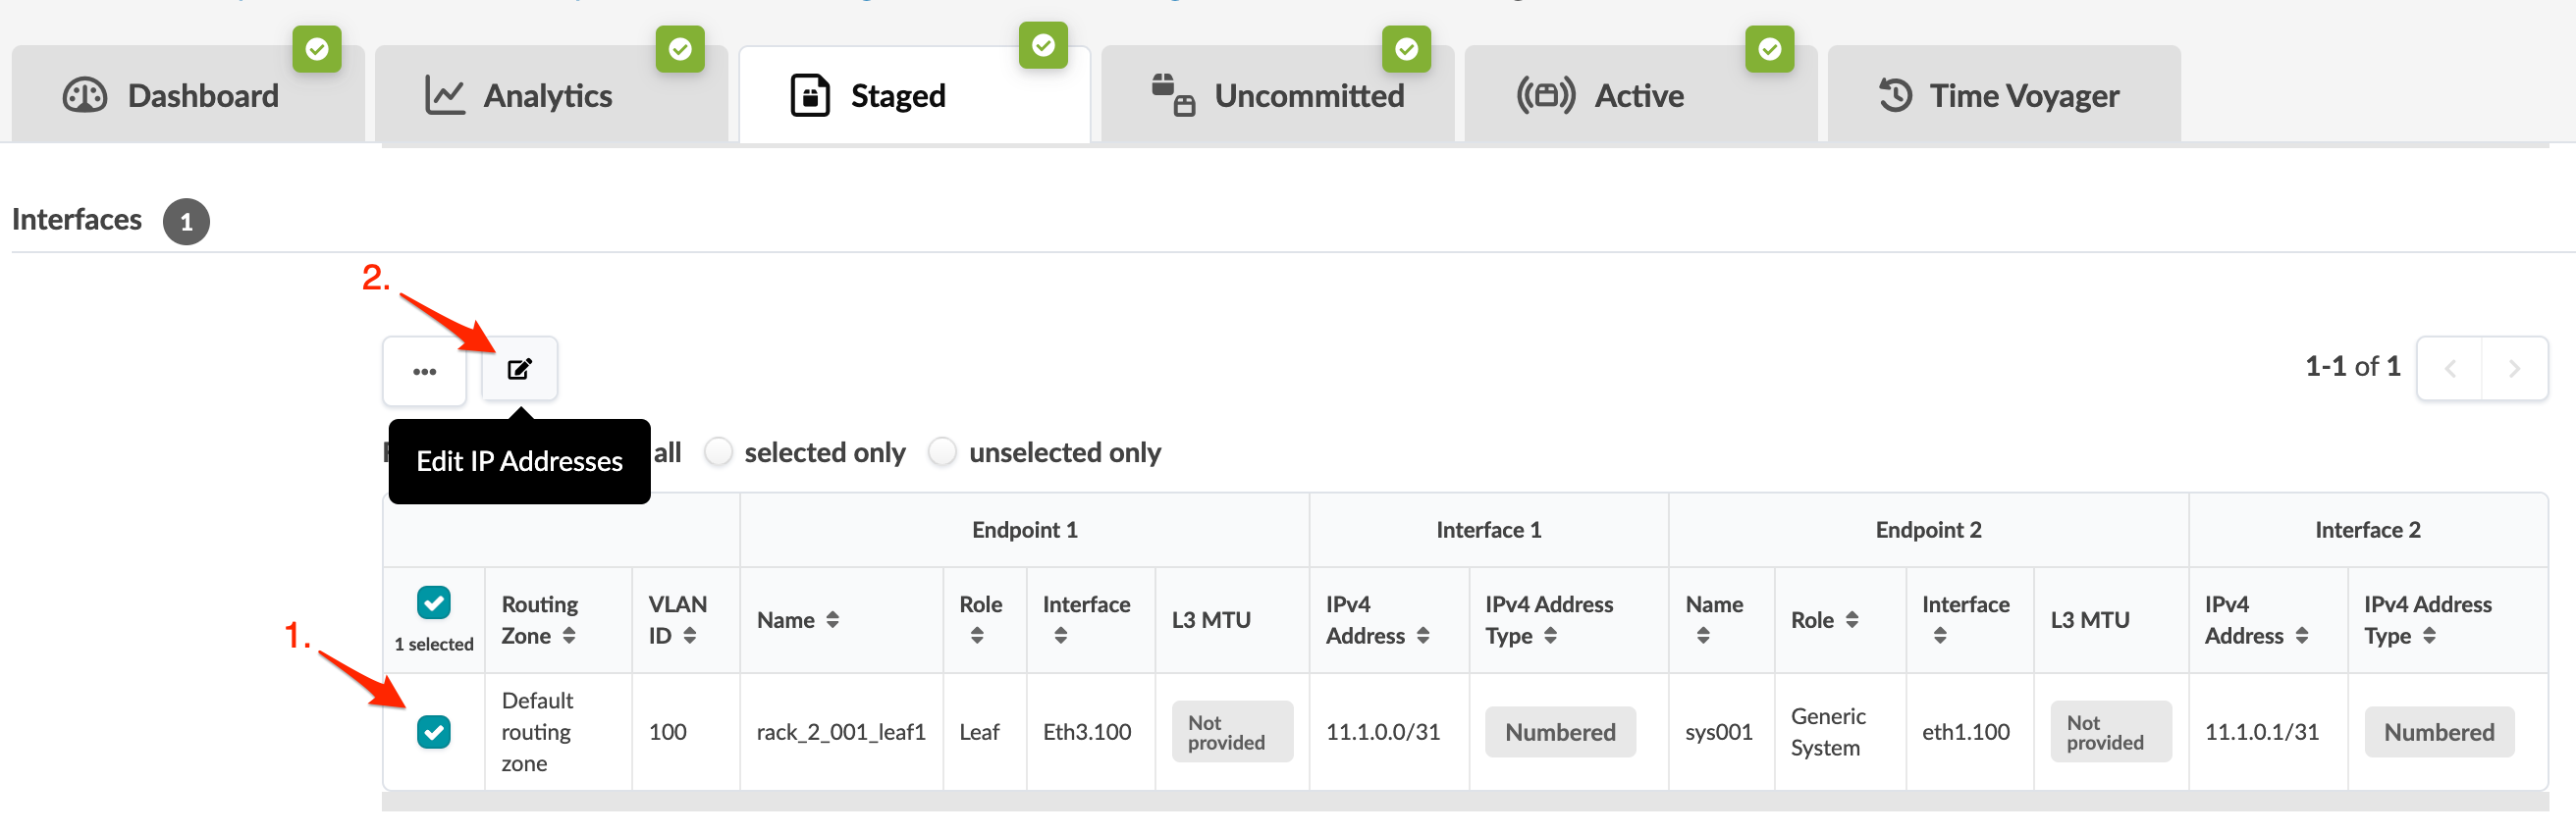Click the Active tab signal icon
This screenshot has height=834, width=2576.
pyautogui.click(x=1545, y=96)
